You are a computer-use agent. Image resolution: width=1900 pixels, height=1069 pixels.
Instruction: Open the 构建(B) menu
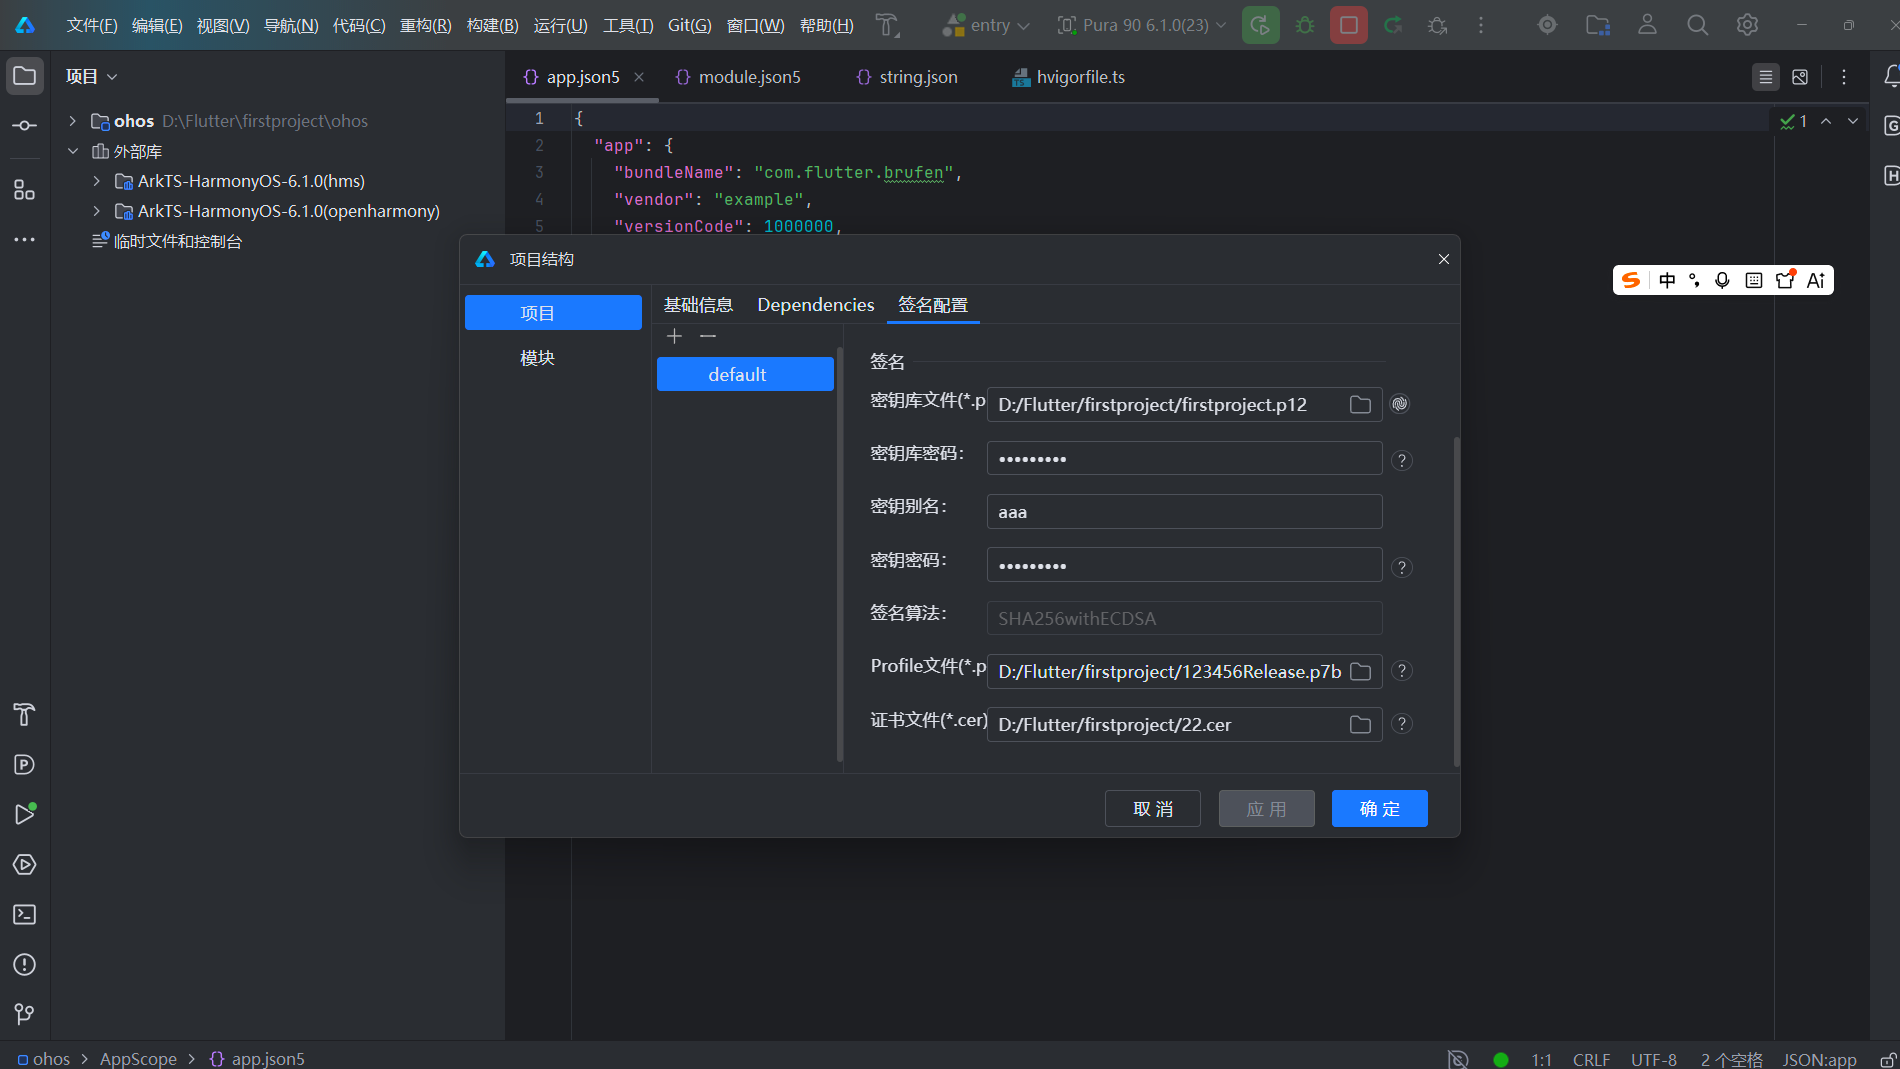493,25
